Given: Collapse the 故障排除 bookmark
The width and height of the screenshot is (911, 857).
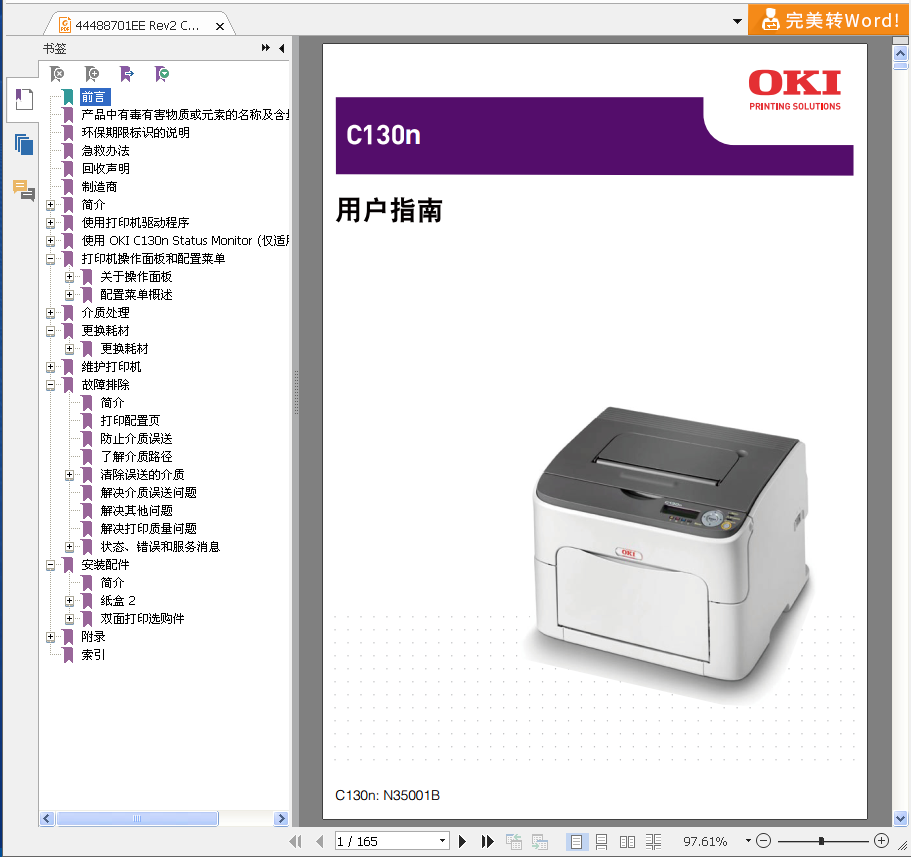Looking at the screenshot, I should (51, 385).
